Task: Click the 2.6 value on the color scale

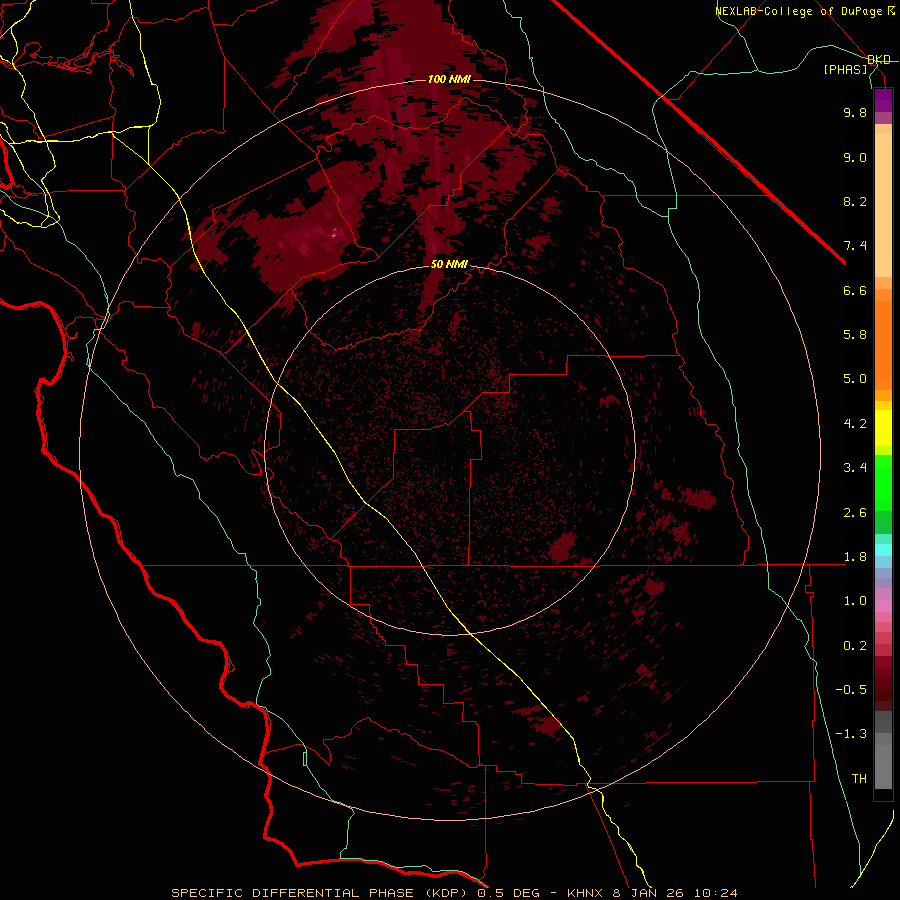Action: click(855, 513)
